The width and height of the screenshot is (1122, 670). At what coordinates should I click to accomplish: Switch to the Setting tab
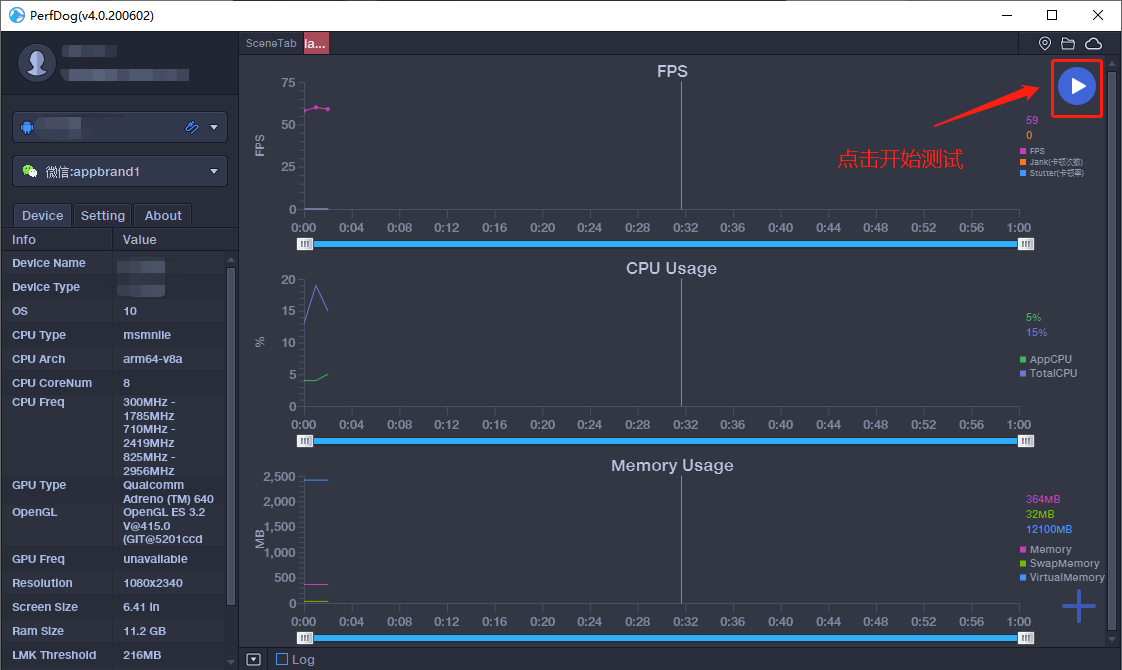(102, 215)
